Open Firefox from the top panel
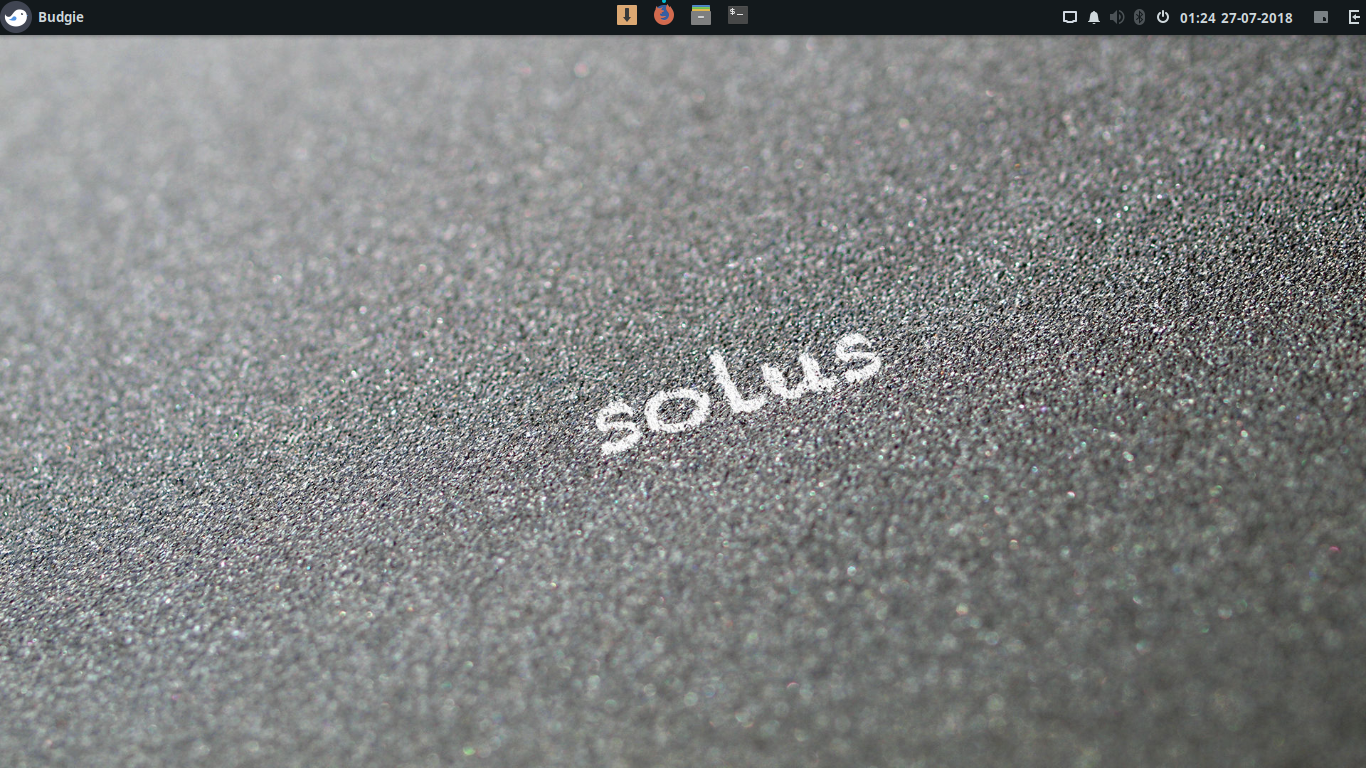The width and height of the screenshot is (1366, 768). coord(664,15)
